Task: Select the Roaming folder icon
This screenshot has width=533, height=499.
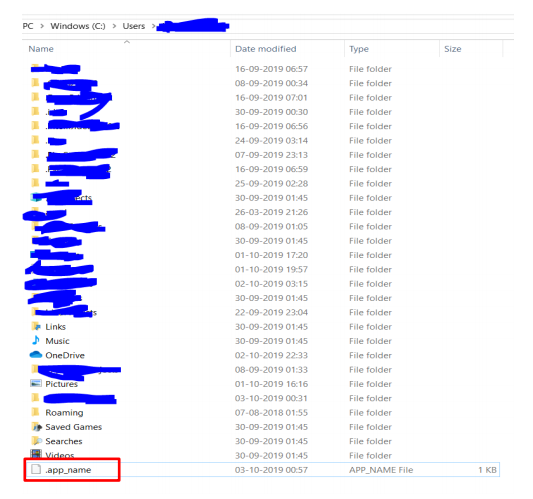Action: coord(35,412)
